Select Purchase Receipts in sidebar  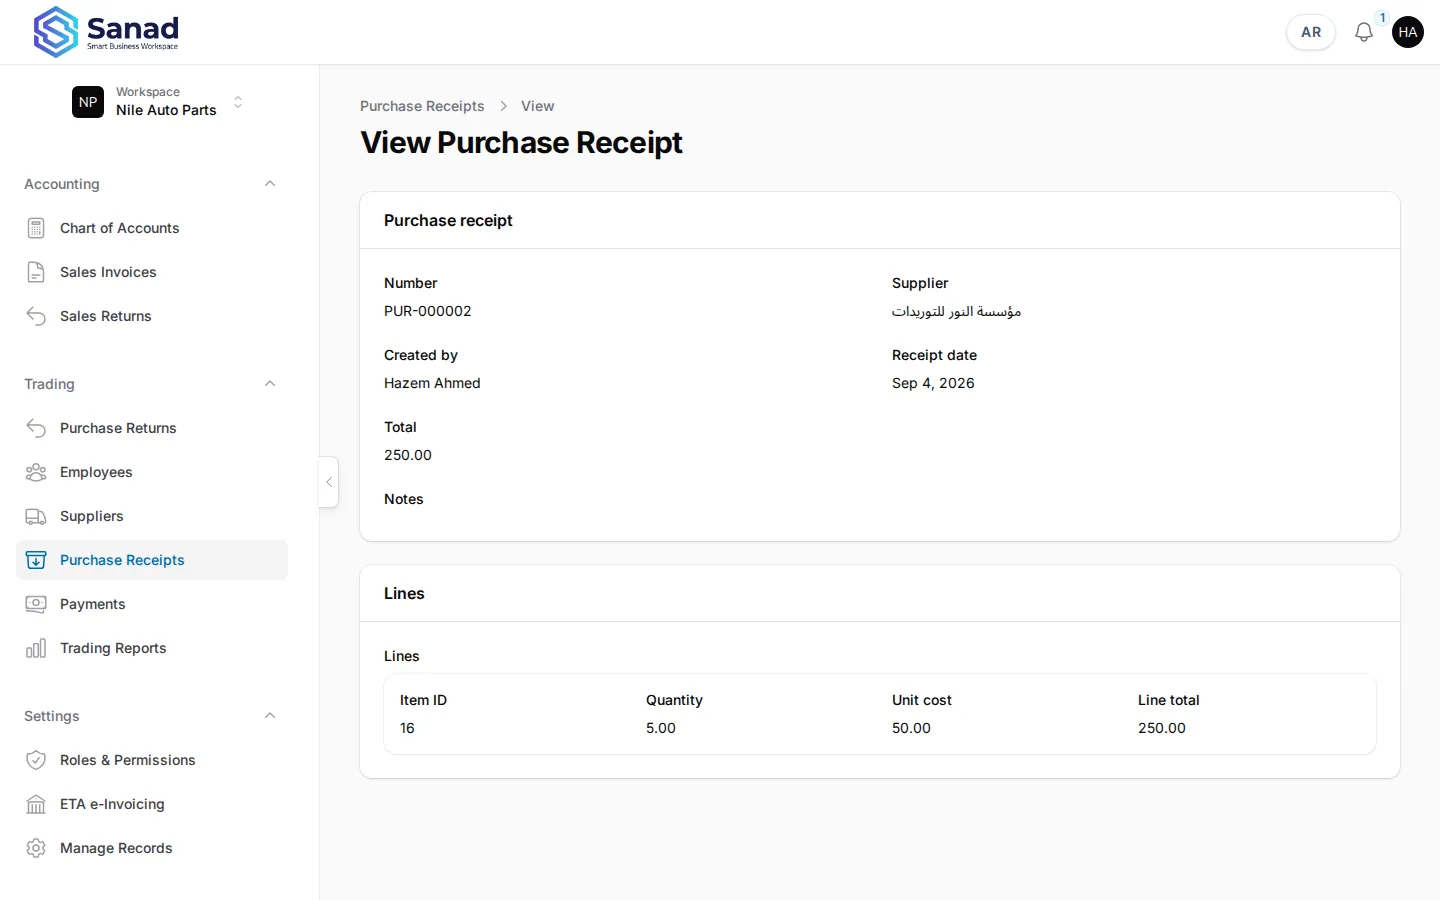(x=152, y=560)
